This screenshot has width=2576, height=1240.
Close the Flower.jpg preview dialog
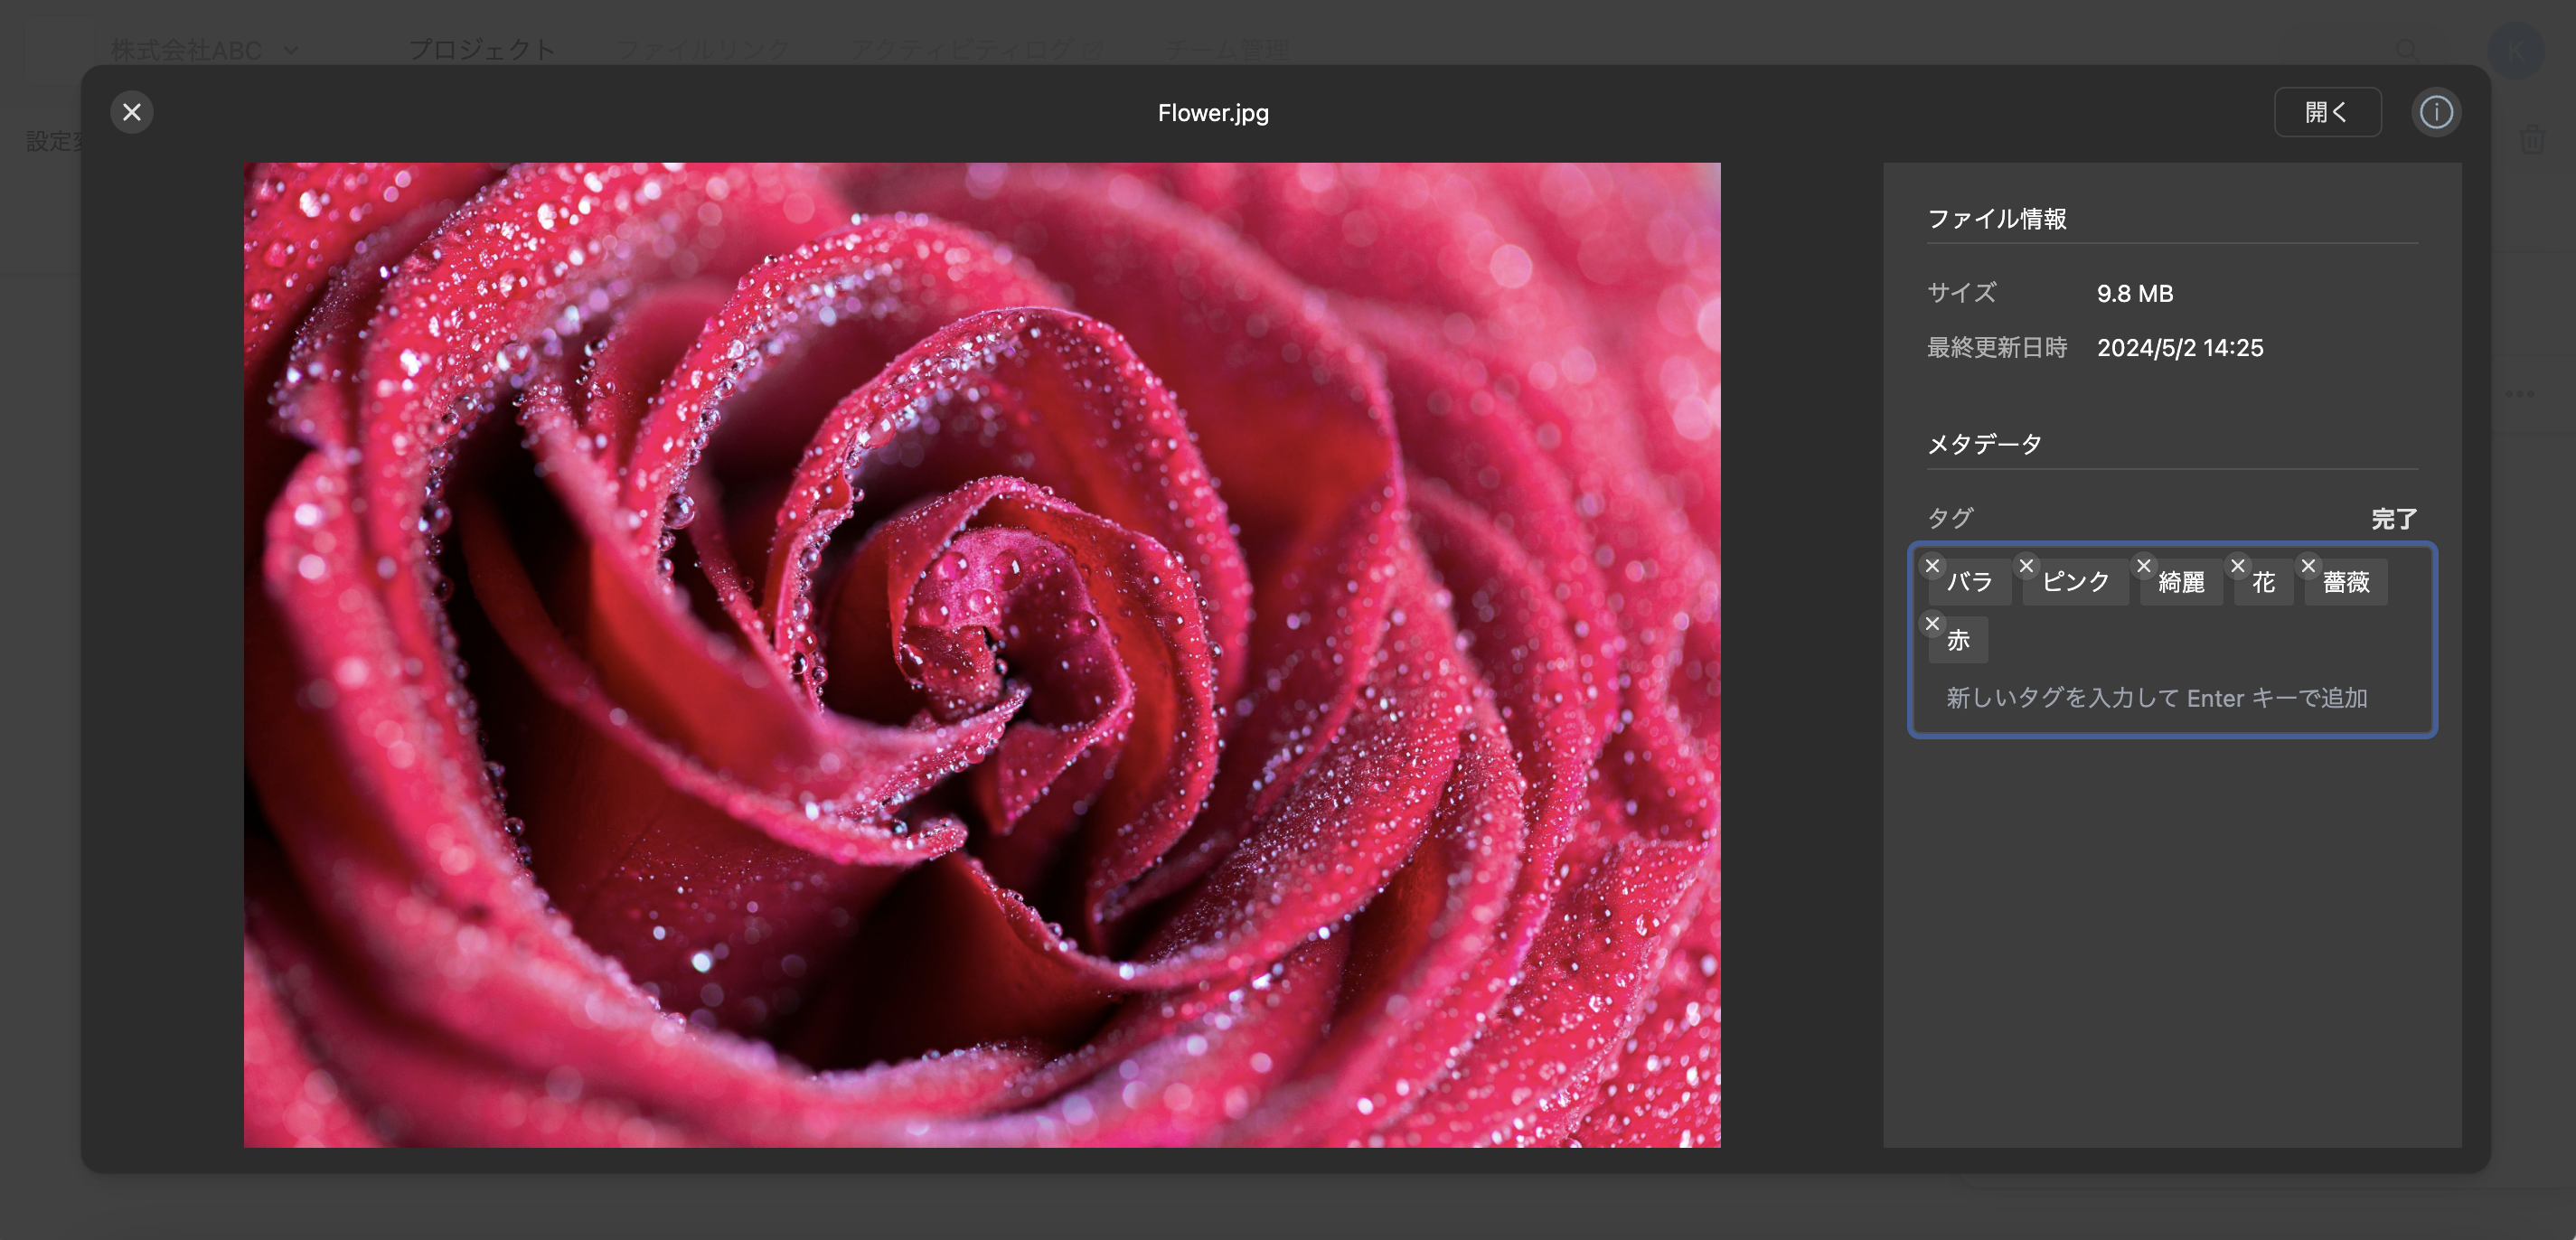click(x=132, y=112)
